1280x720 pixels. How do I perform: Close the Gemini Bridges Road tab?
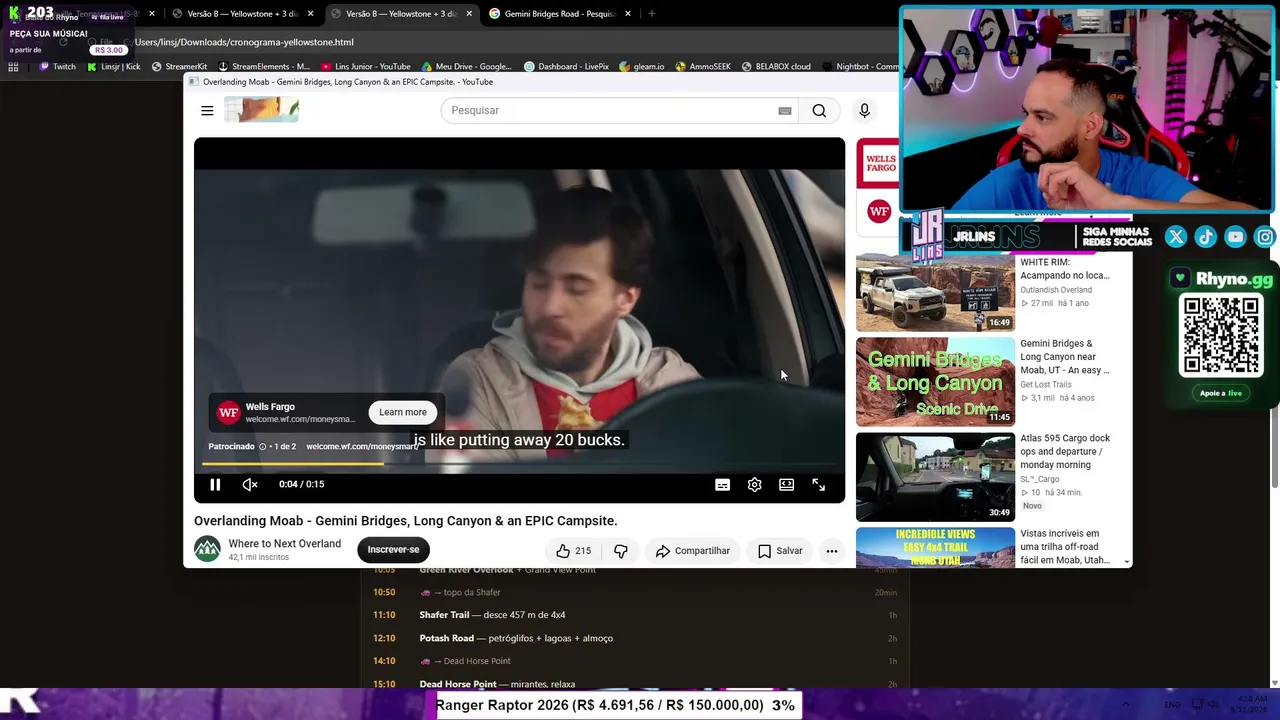(x=628, y=14)
